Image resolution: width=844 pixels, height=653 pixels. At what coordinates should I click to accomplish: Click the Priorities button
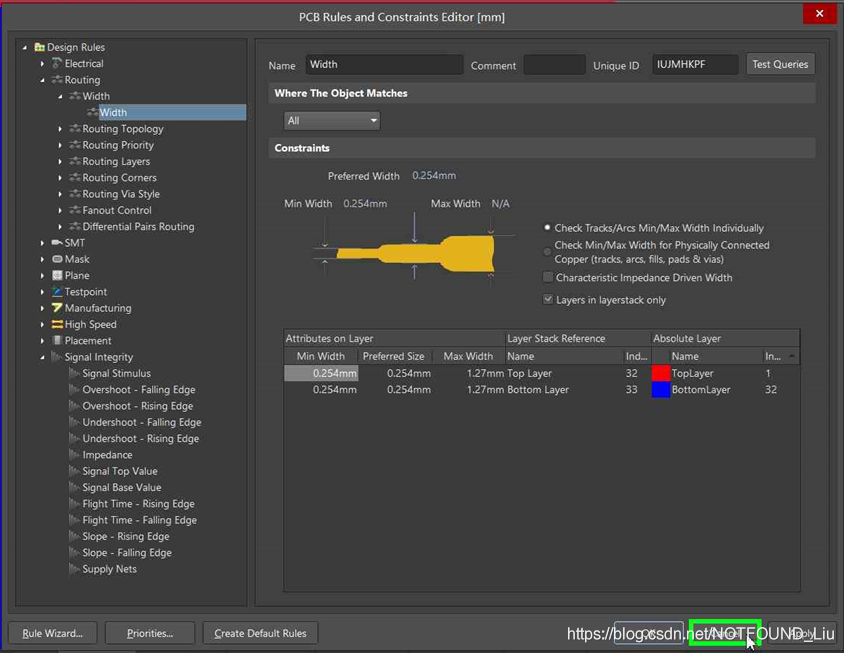point(150,633)
